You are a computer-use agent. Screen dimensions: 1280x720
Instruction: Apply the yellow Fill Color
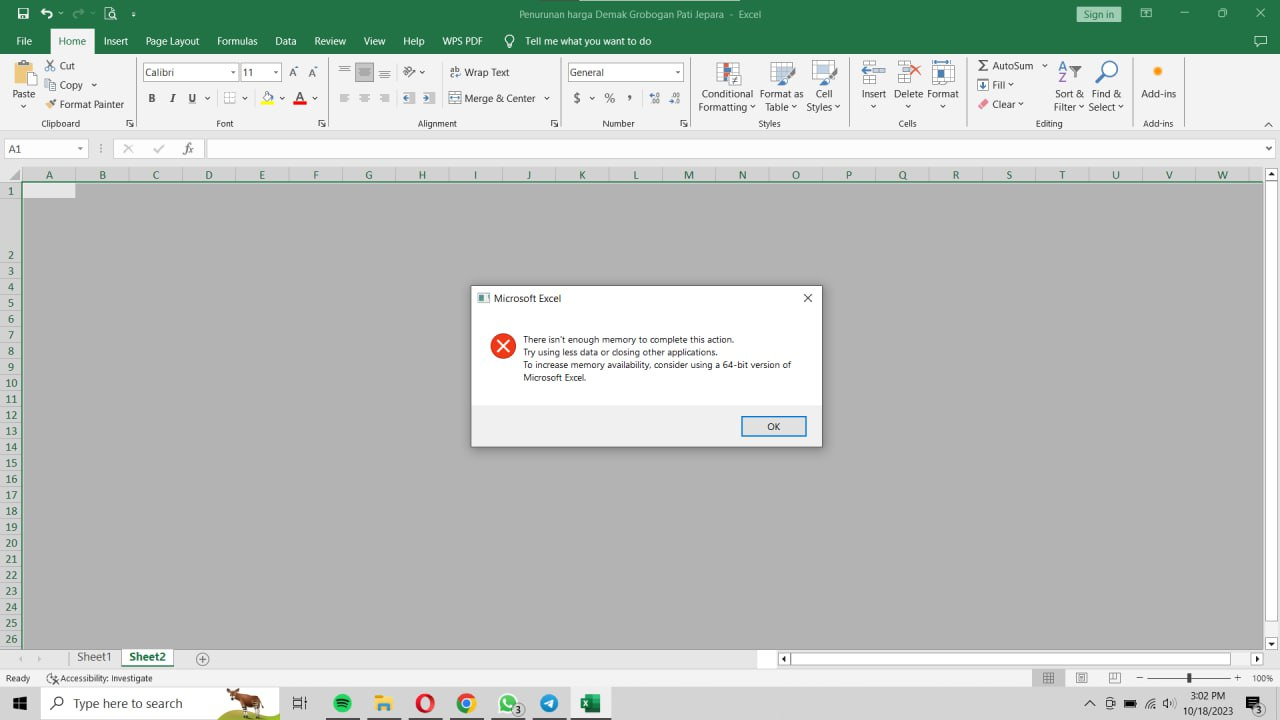coord(267,98)
